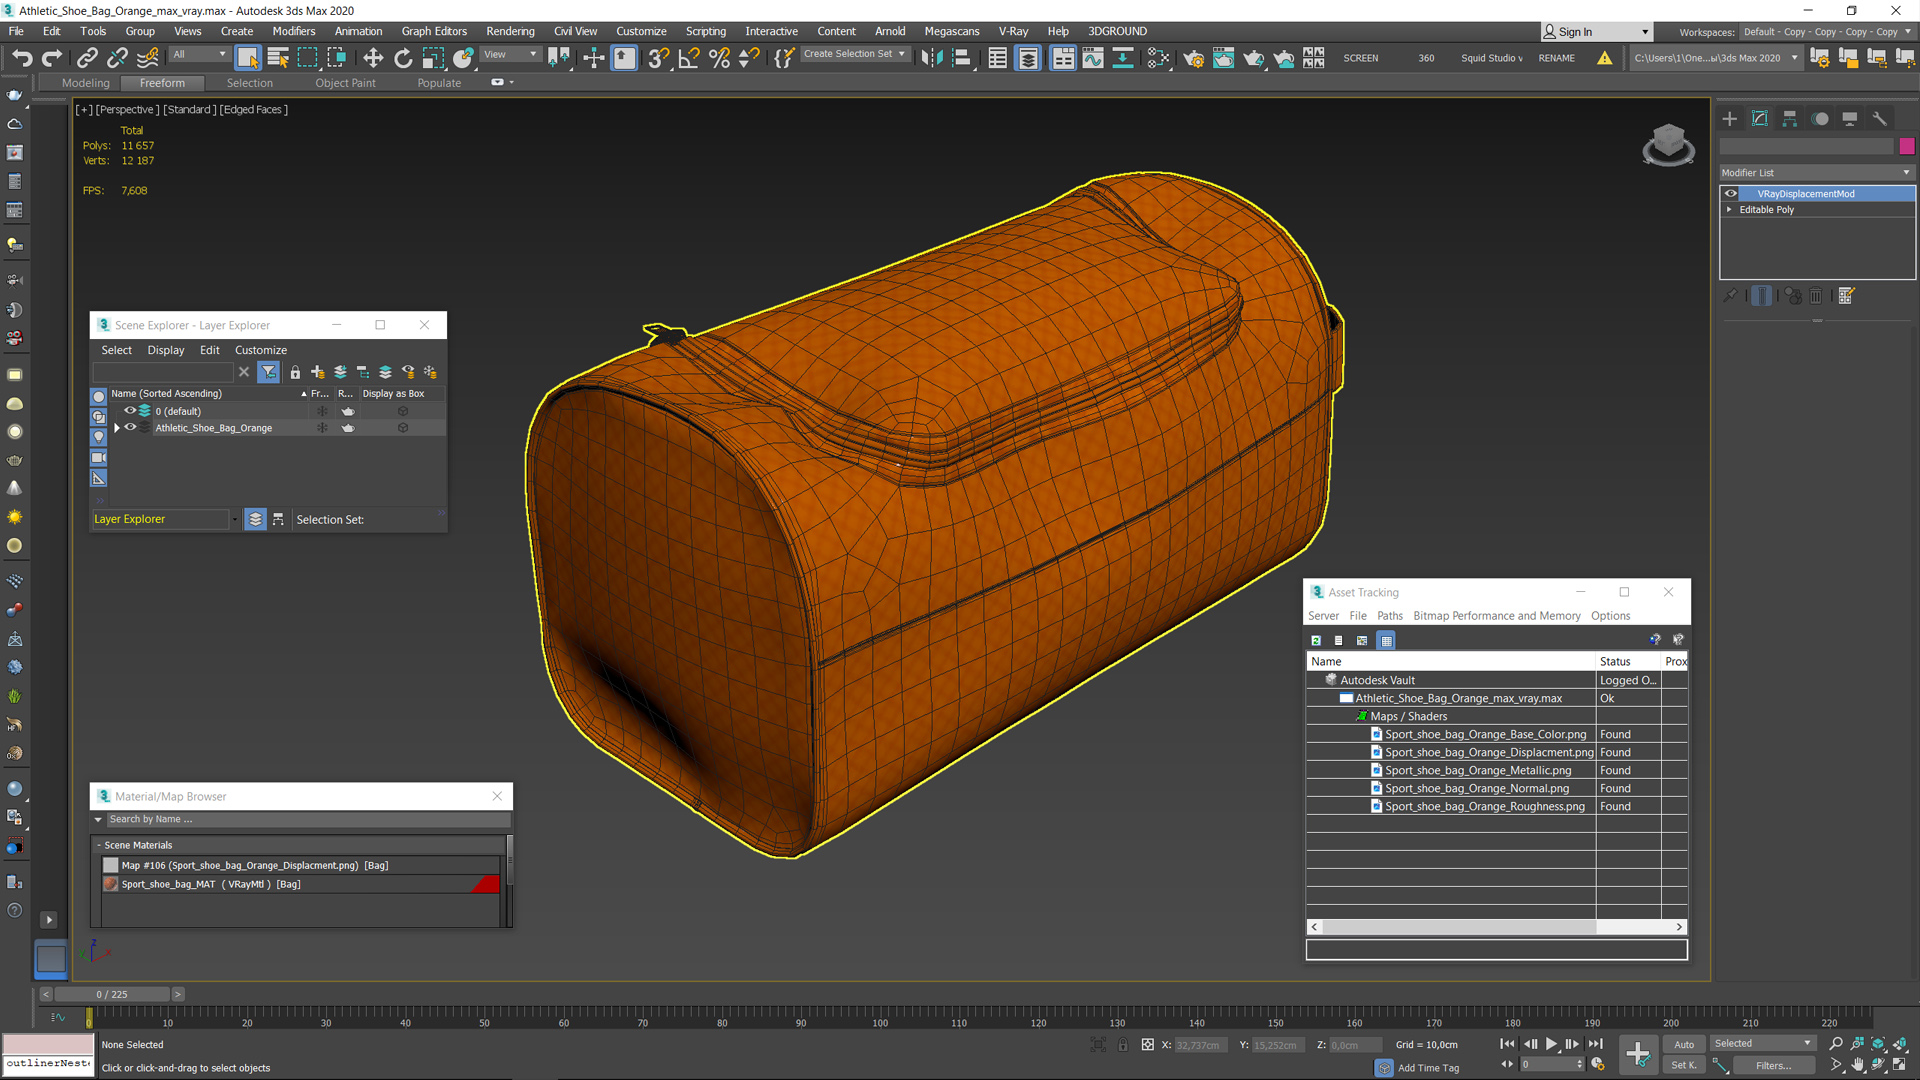Screen dimensions: 1920x1080
Task: Click the Set Key button
Action: click(1684, 1065)
